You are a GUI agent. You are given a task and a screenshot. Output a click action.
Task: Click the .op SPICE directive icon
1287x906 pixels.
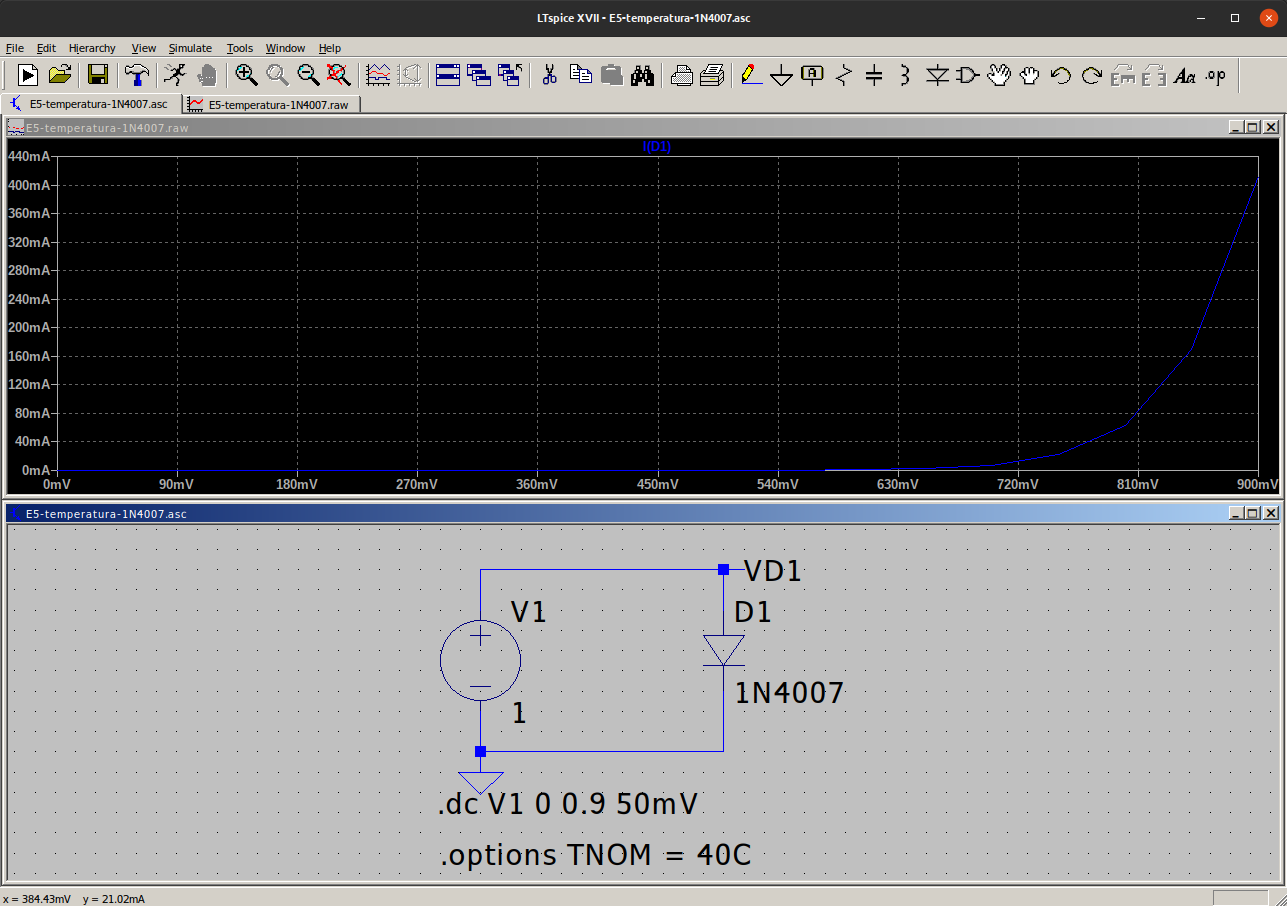tap(1216, 74)
